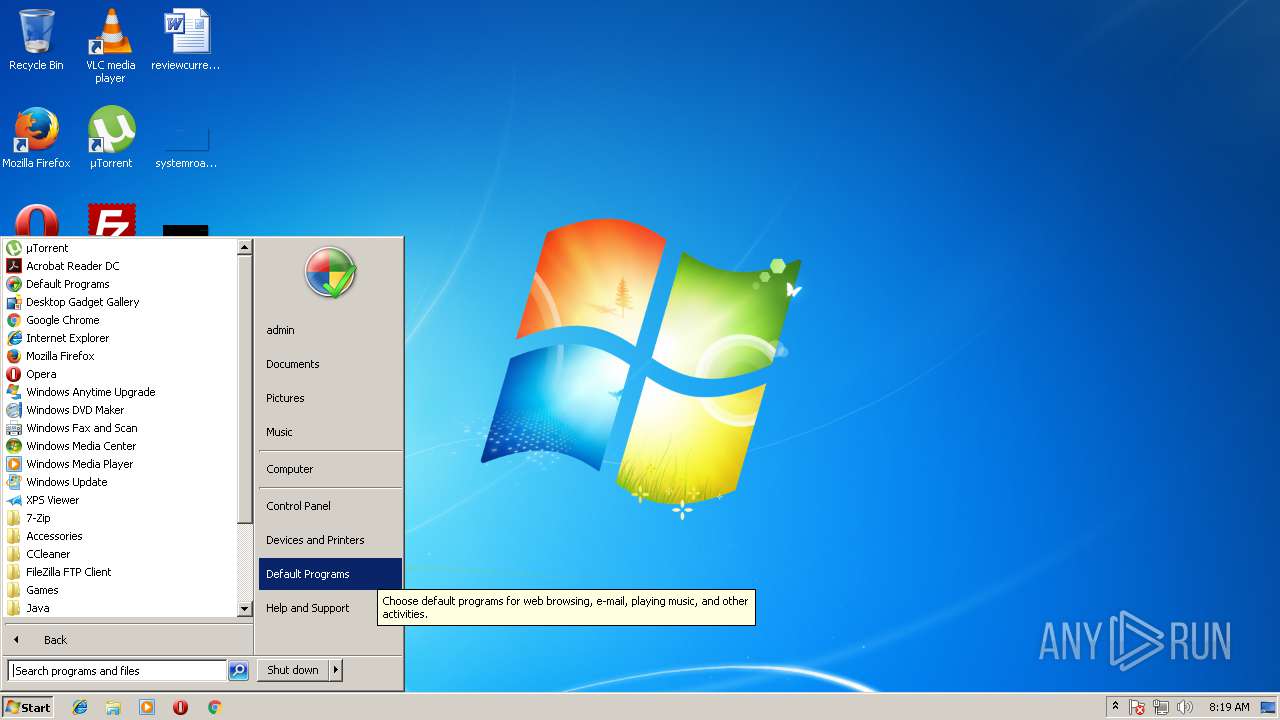The width and height of the screenshot is (1280, 720).
Task: Expand the Accessories folder
Action: point(121,536)
